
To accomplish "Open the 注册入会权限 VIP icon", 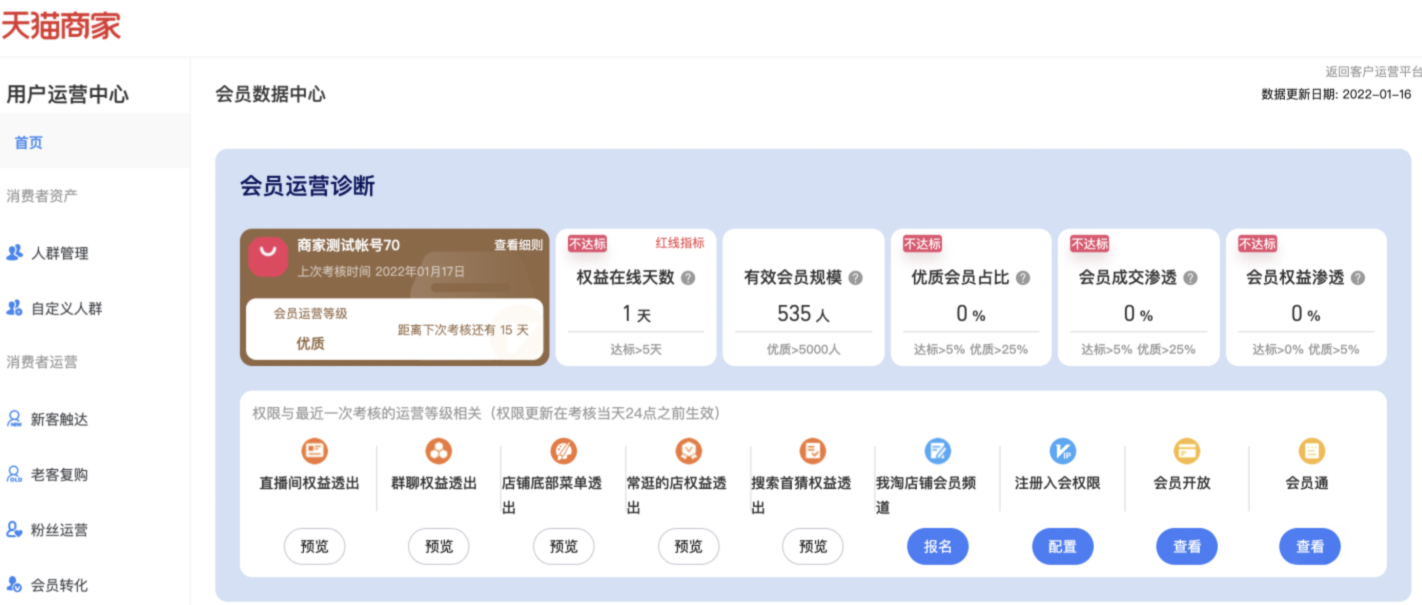I will coord(1062,452).
